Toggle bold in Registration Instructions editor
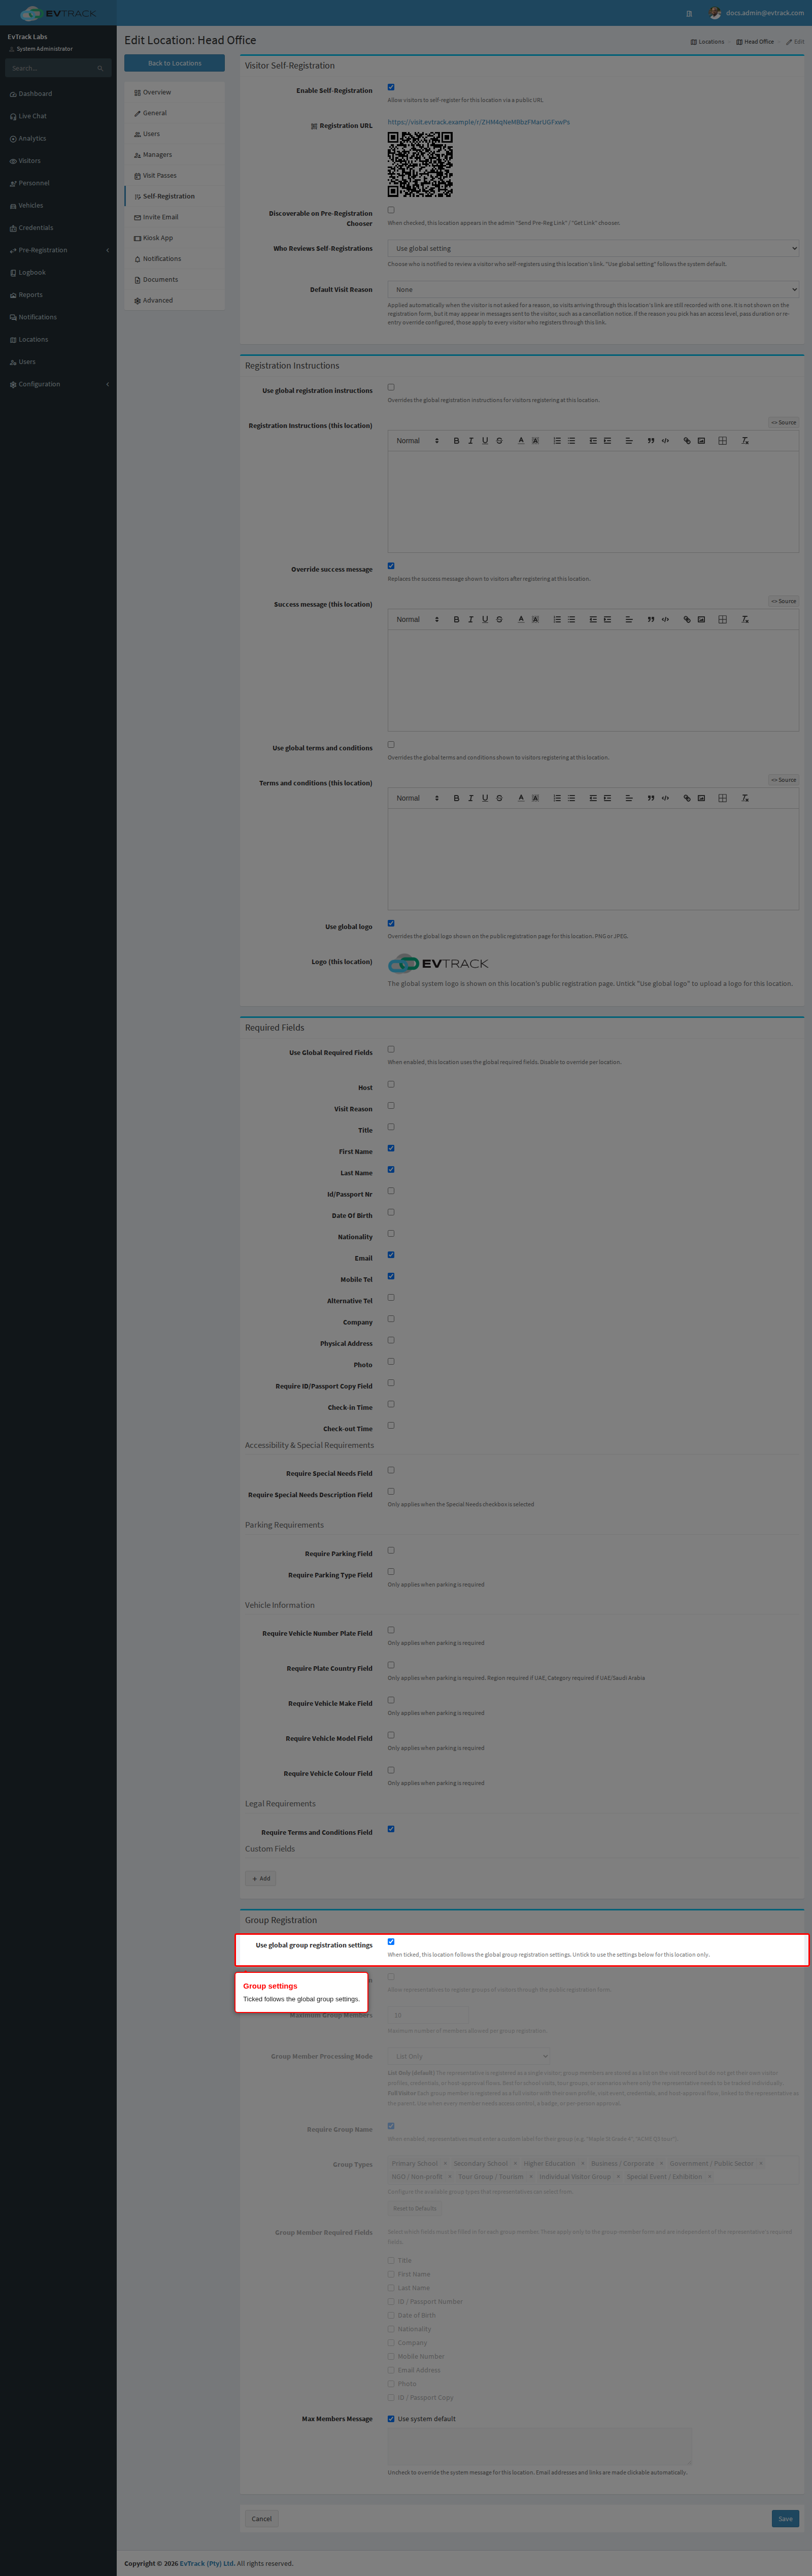Image resolution: width=812 pixels, height=2576 pixels. (456, 441)
